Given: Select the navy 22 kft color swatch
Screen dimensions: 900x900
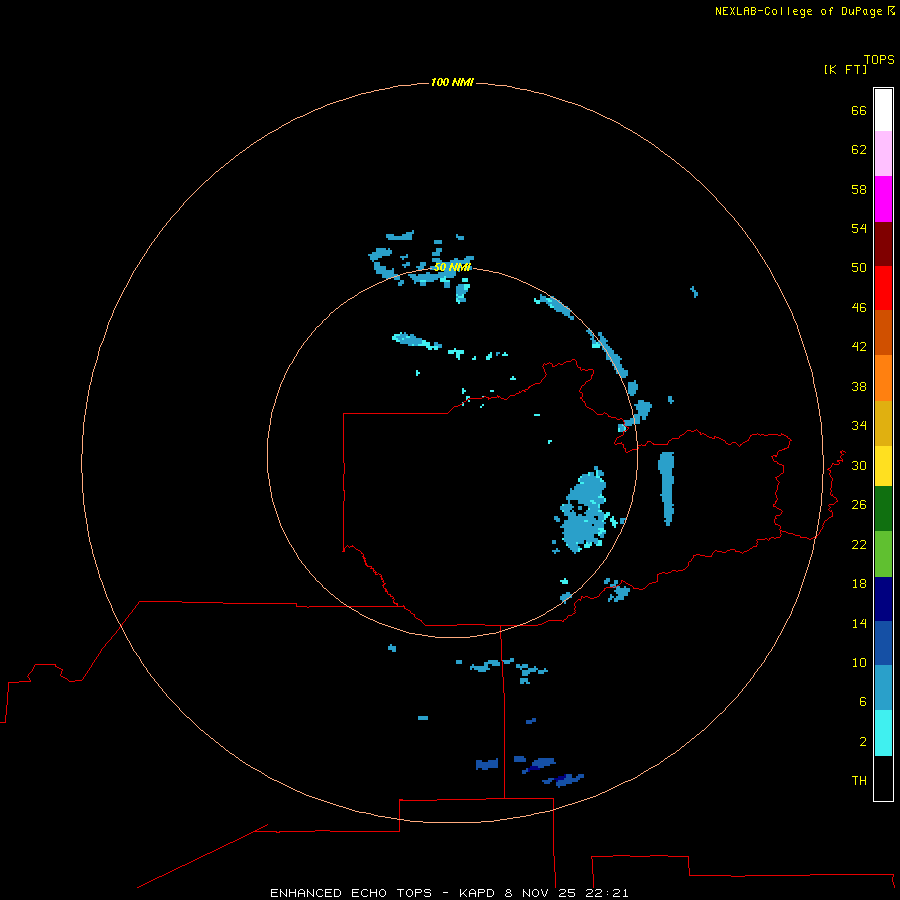Looking at the screenshot, I should coord(883,599).
